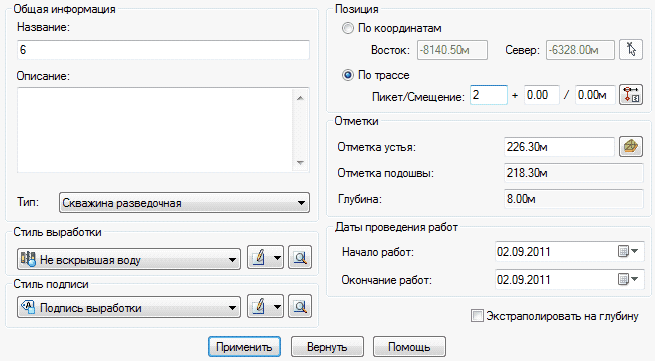Edit borehole style pencil icon
This screenshot has width=655, height=361.
(259, 257)
